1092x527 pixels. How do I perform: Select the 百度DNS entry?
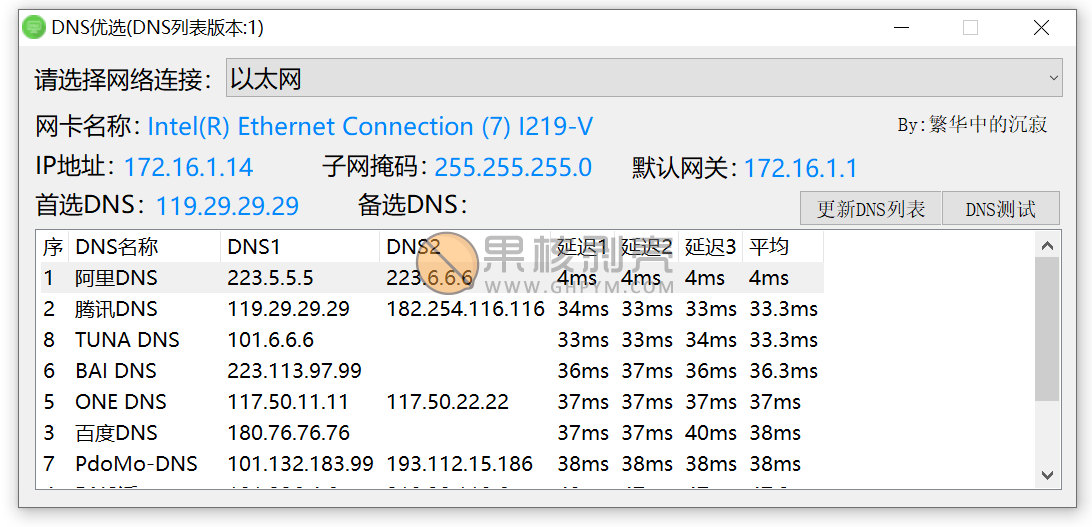(431, 432)
